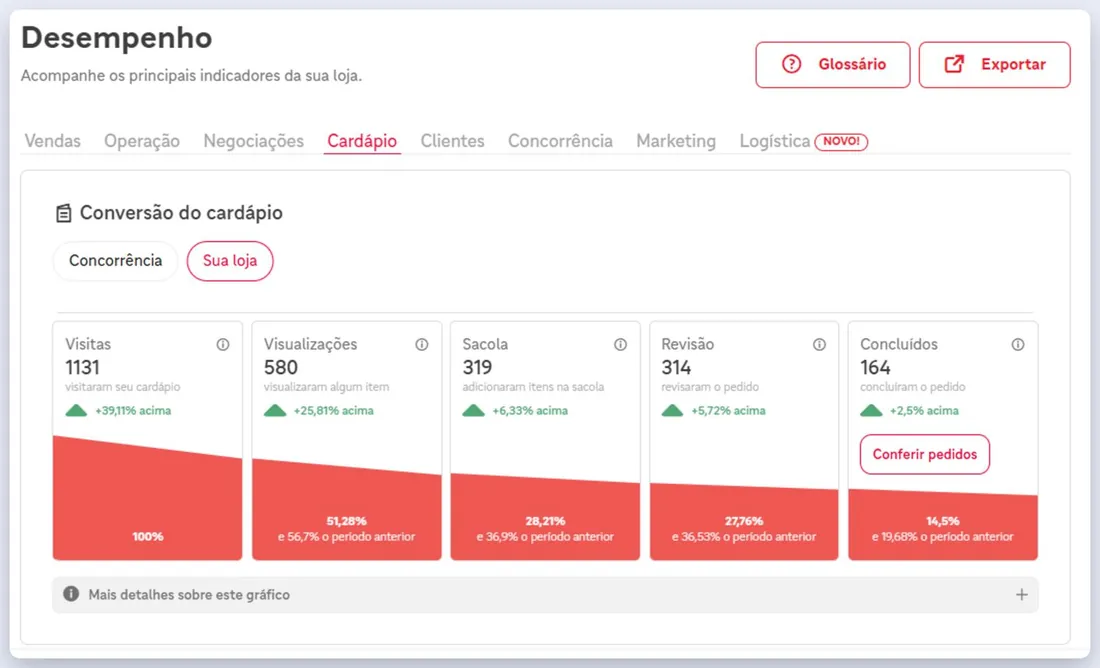Click the +6,33% acima text
This screenshot has height=668, width=1100.
pos(530,411)
